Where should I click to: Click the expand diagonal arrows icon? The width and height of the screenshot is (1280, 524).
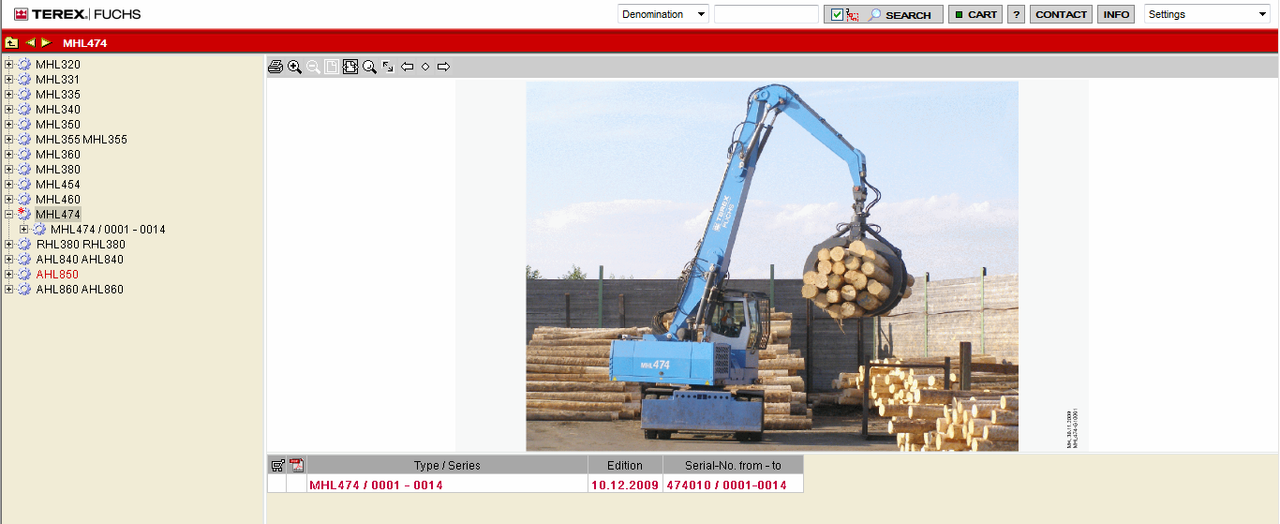388,67
